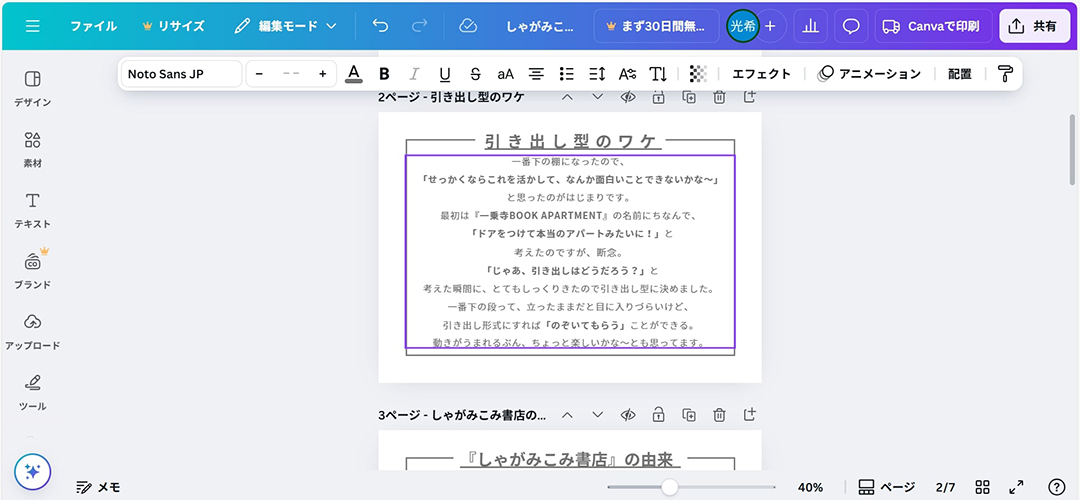The image size is (1080, 500).
Task: Open the ブランド sidebar tab
Action: pyautogui.click(x=32, y=270)
